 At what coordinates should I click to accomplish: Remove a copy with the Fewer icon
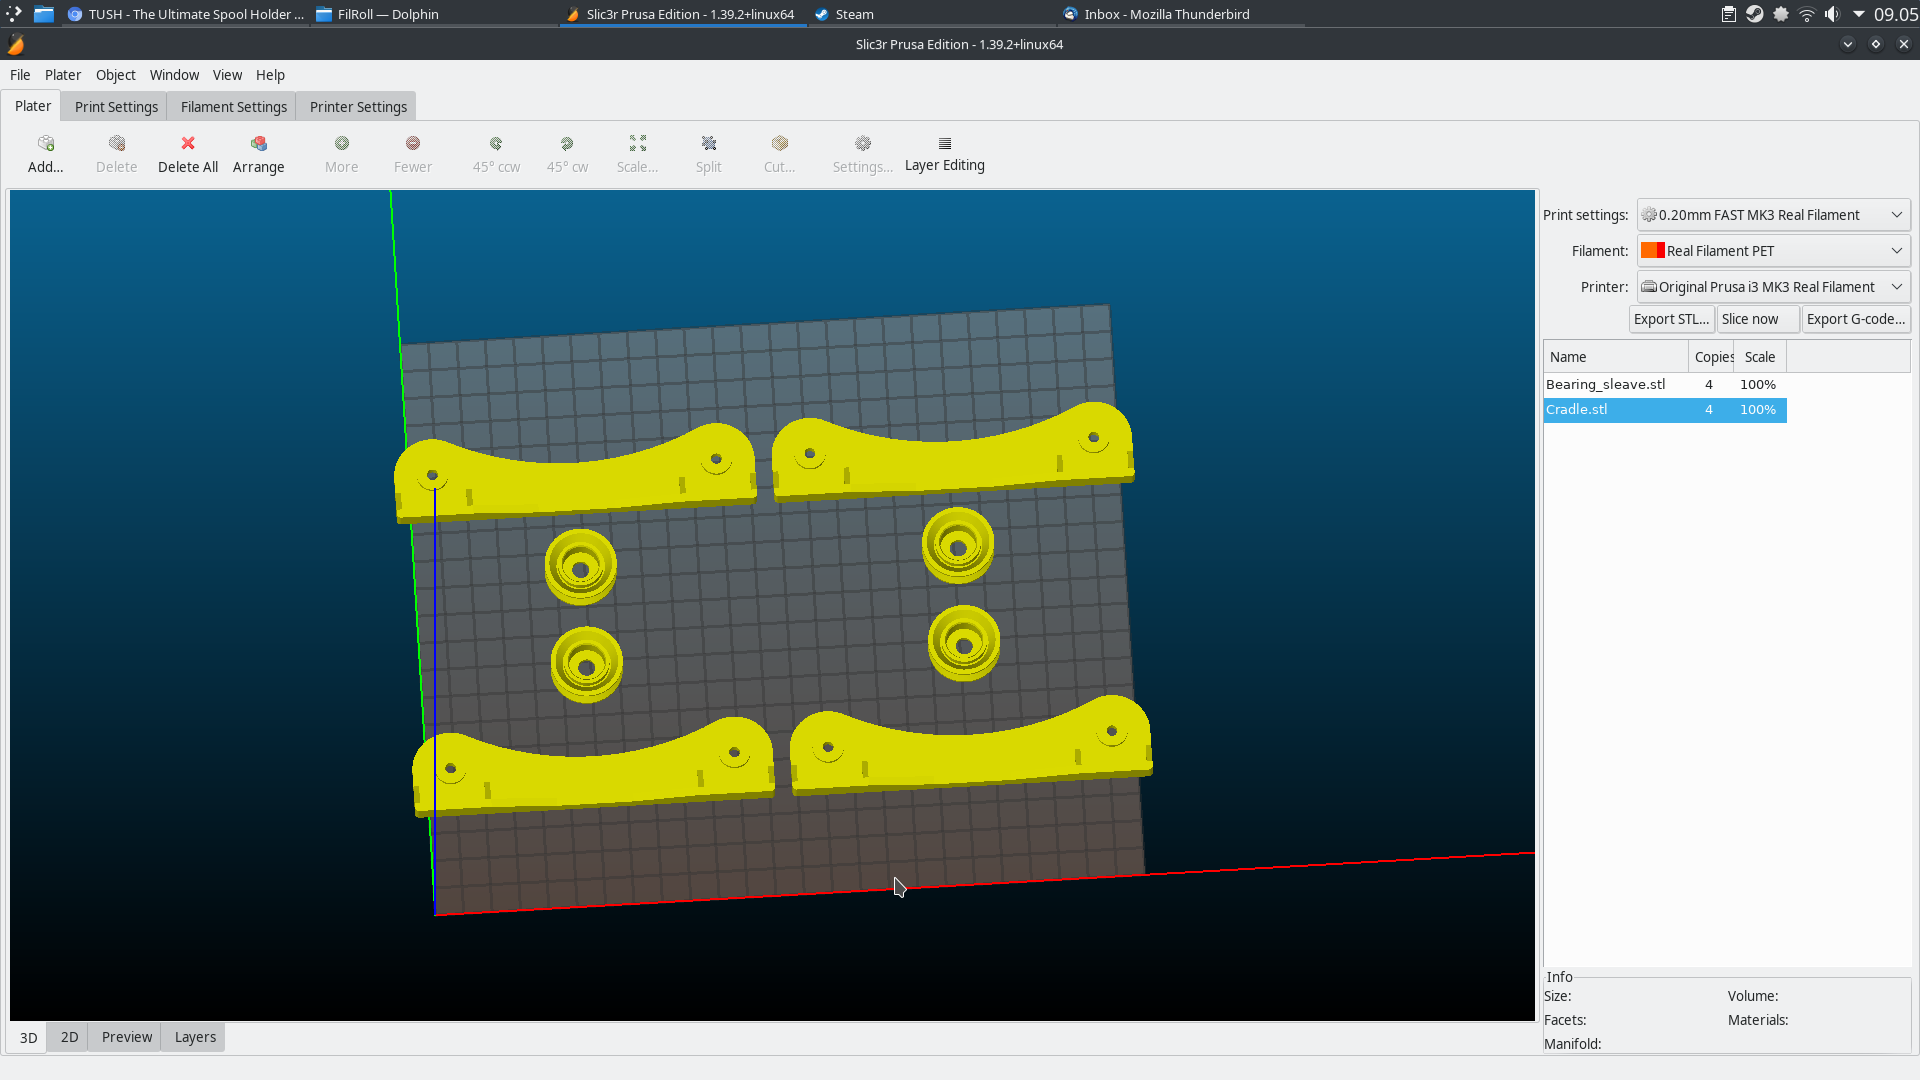click(x=413, y=144)
